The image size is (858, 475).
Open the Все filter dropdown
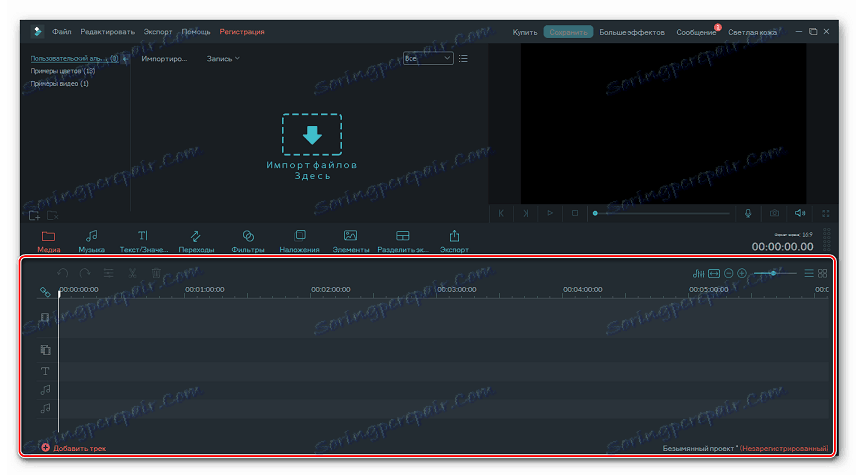pyautogui.click(x=428, y=59)
